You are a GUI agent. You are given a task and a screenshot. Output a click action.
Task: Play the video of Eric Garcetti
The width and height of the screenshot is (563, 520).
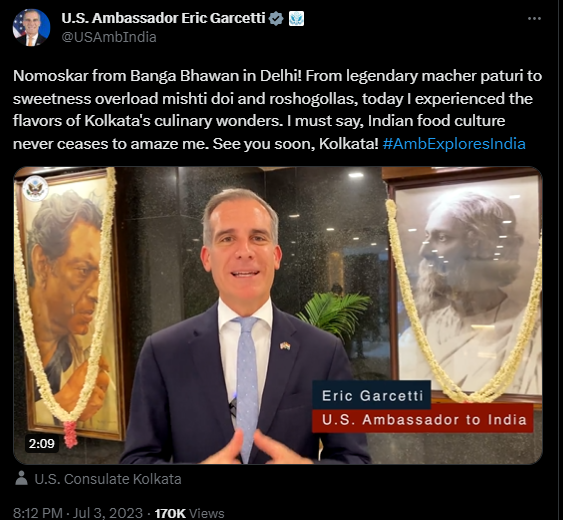(278, 315)
